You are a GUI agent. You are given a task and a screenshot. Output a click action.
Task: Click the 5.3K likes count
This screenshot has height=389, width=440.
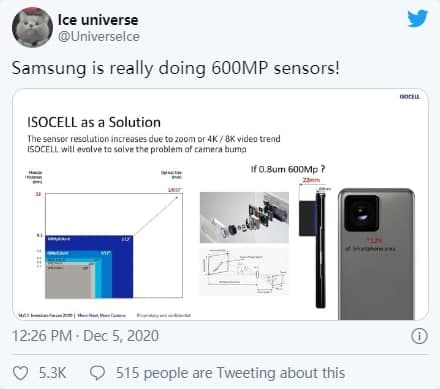pyautogui.click(x=52, y=373)
